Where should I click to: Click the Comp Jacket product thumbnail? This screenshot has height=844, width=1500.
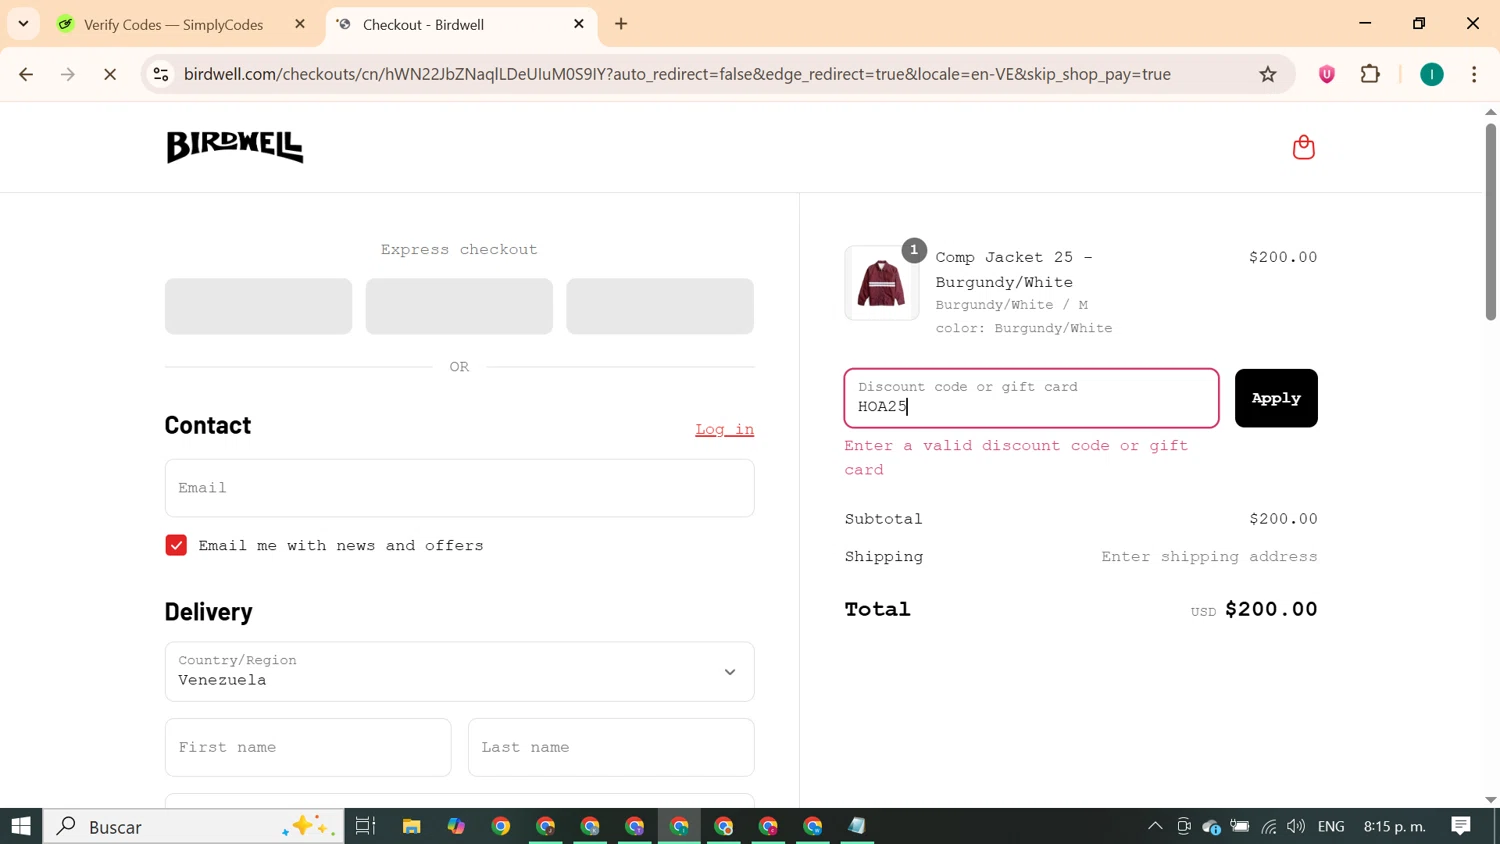pyautogui.click(x=881, y=283)
